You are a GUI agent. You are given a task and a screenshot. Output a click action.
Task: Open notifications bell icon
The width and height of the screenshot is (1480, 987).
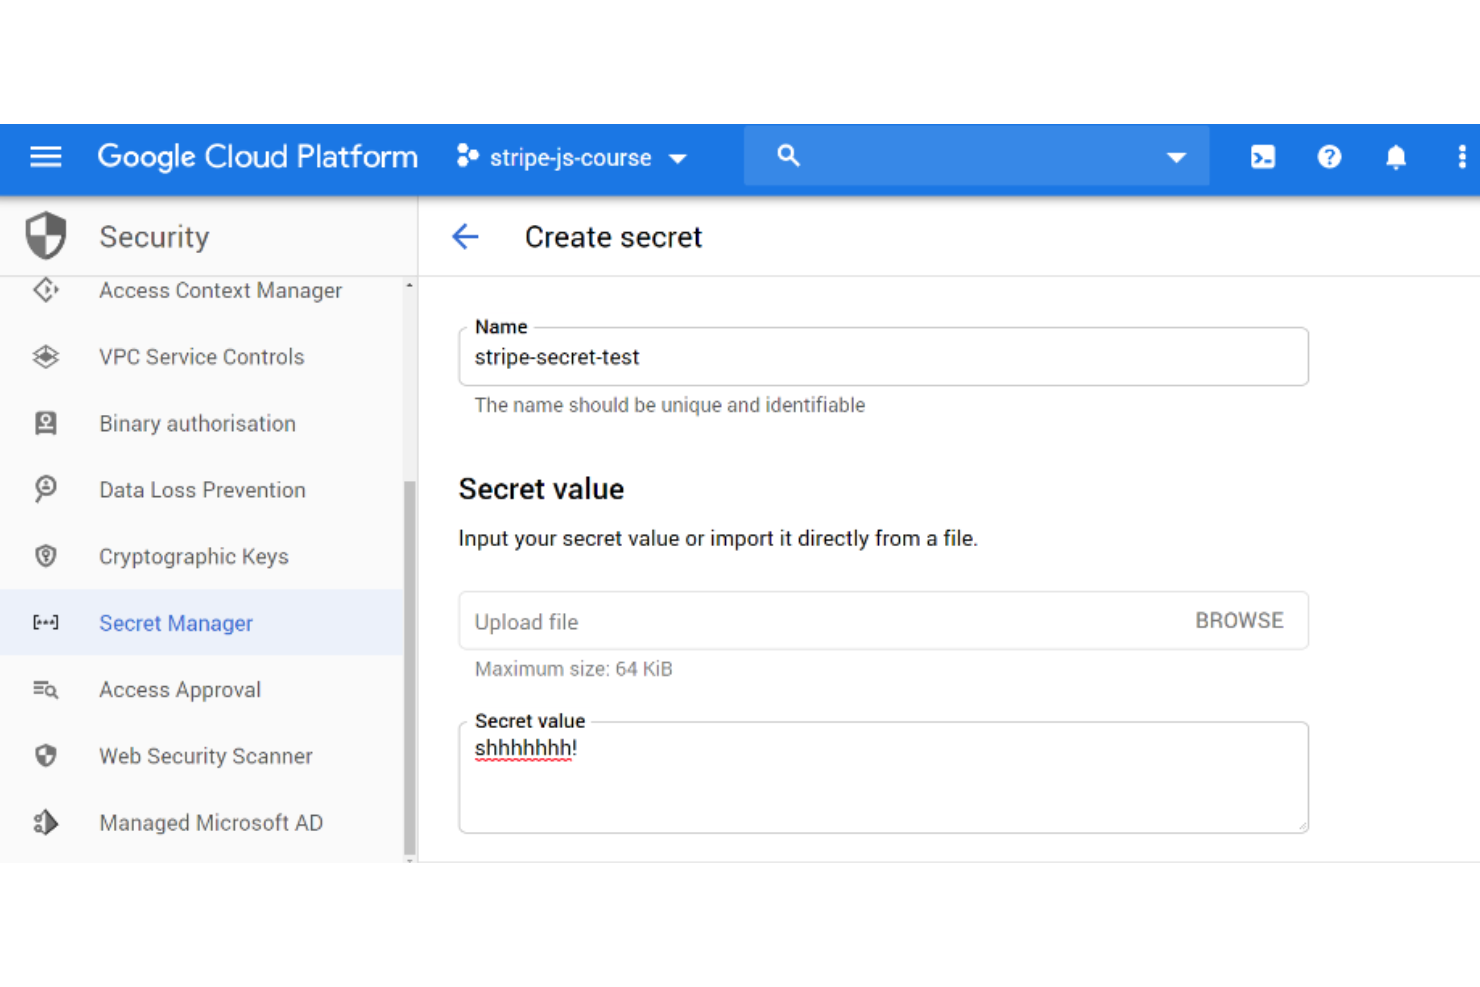[1396, 157]
